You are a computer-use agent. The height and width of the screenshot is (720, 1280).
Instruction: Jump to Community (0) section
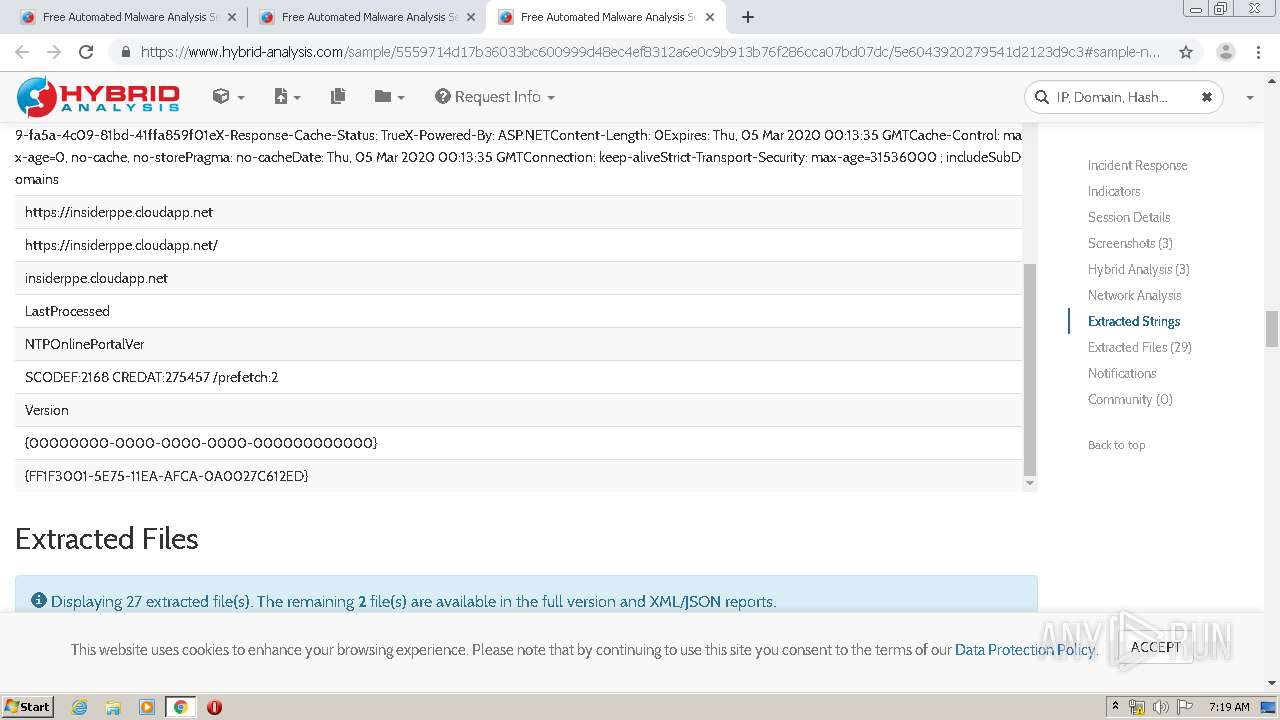(1130, 399)
